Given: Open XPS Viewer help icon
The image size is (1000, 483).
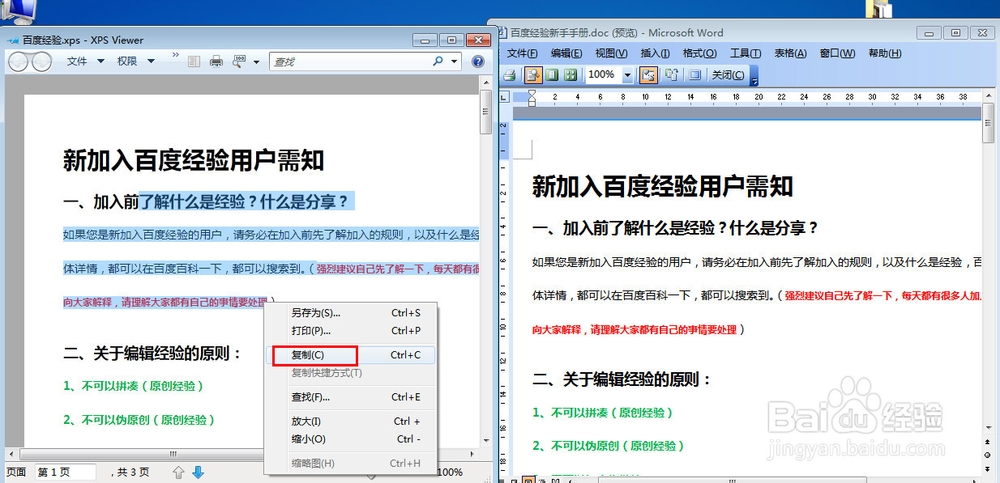Looking at the screenshot, I should point(477,62).
